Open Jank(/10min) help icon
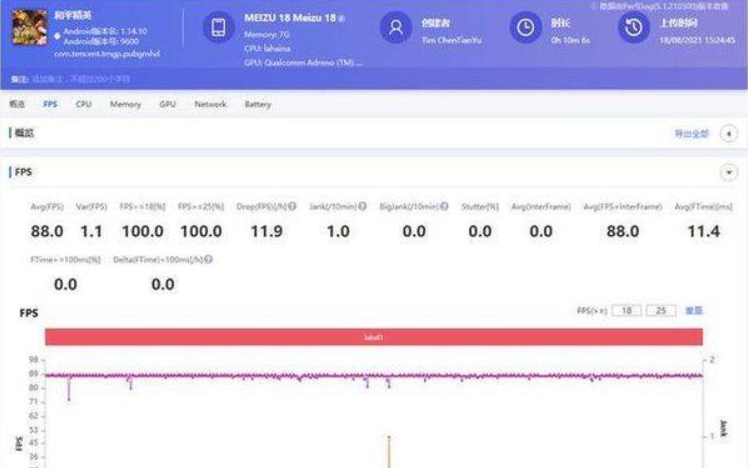 tap(362, 206)
